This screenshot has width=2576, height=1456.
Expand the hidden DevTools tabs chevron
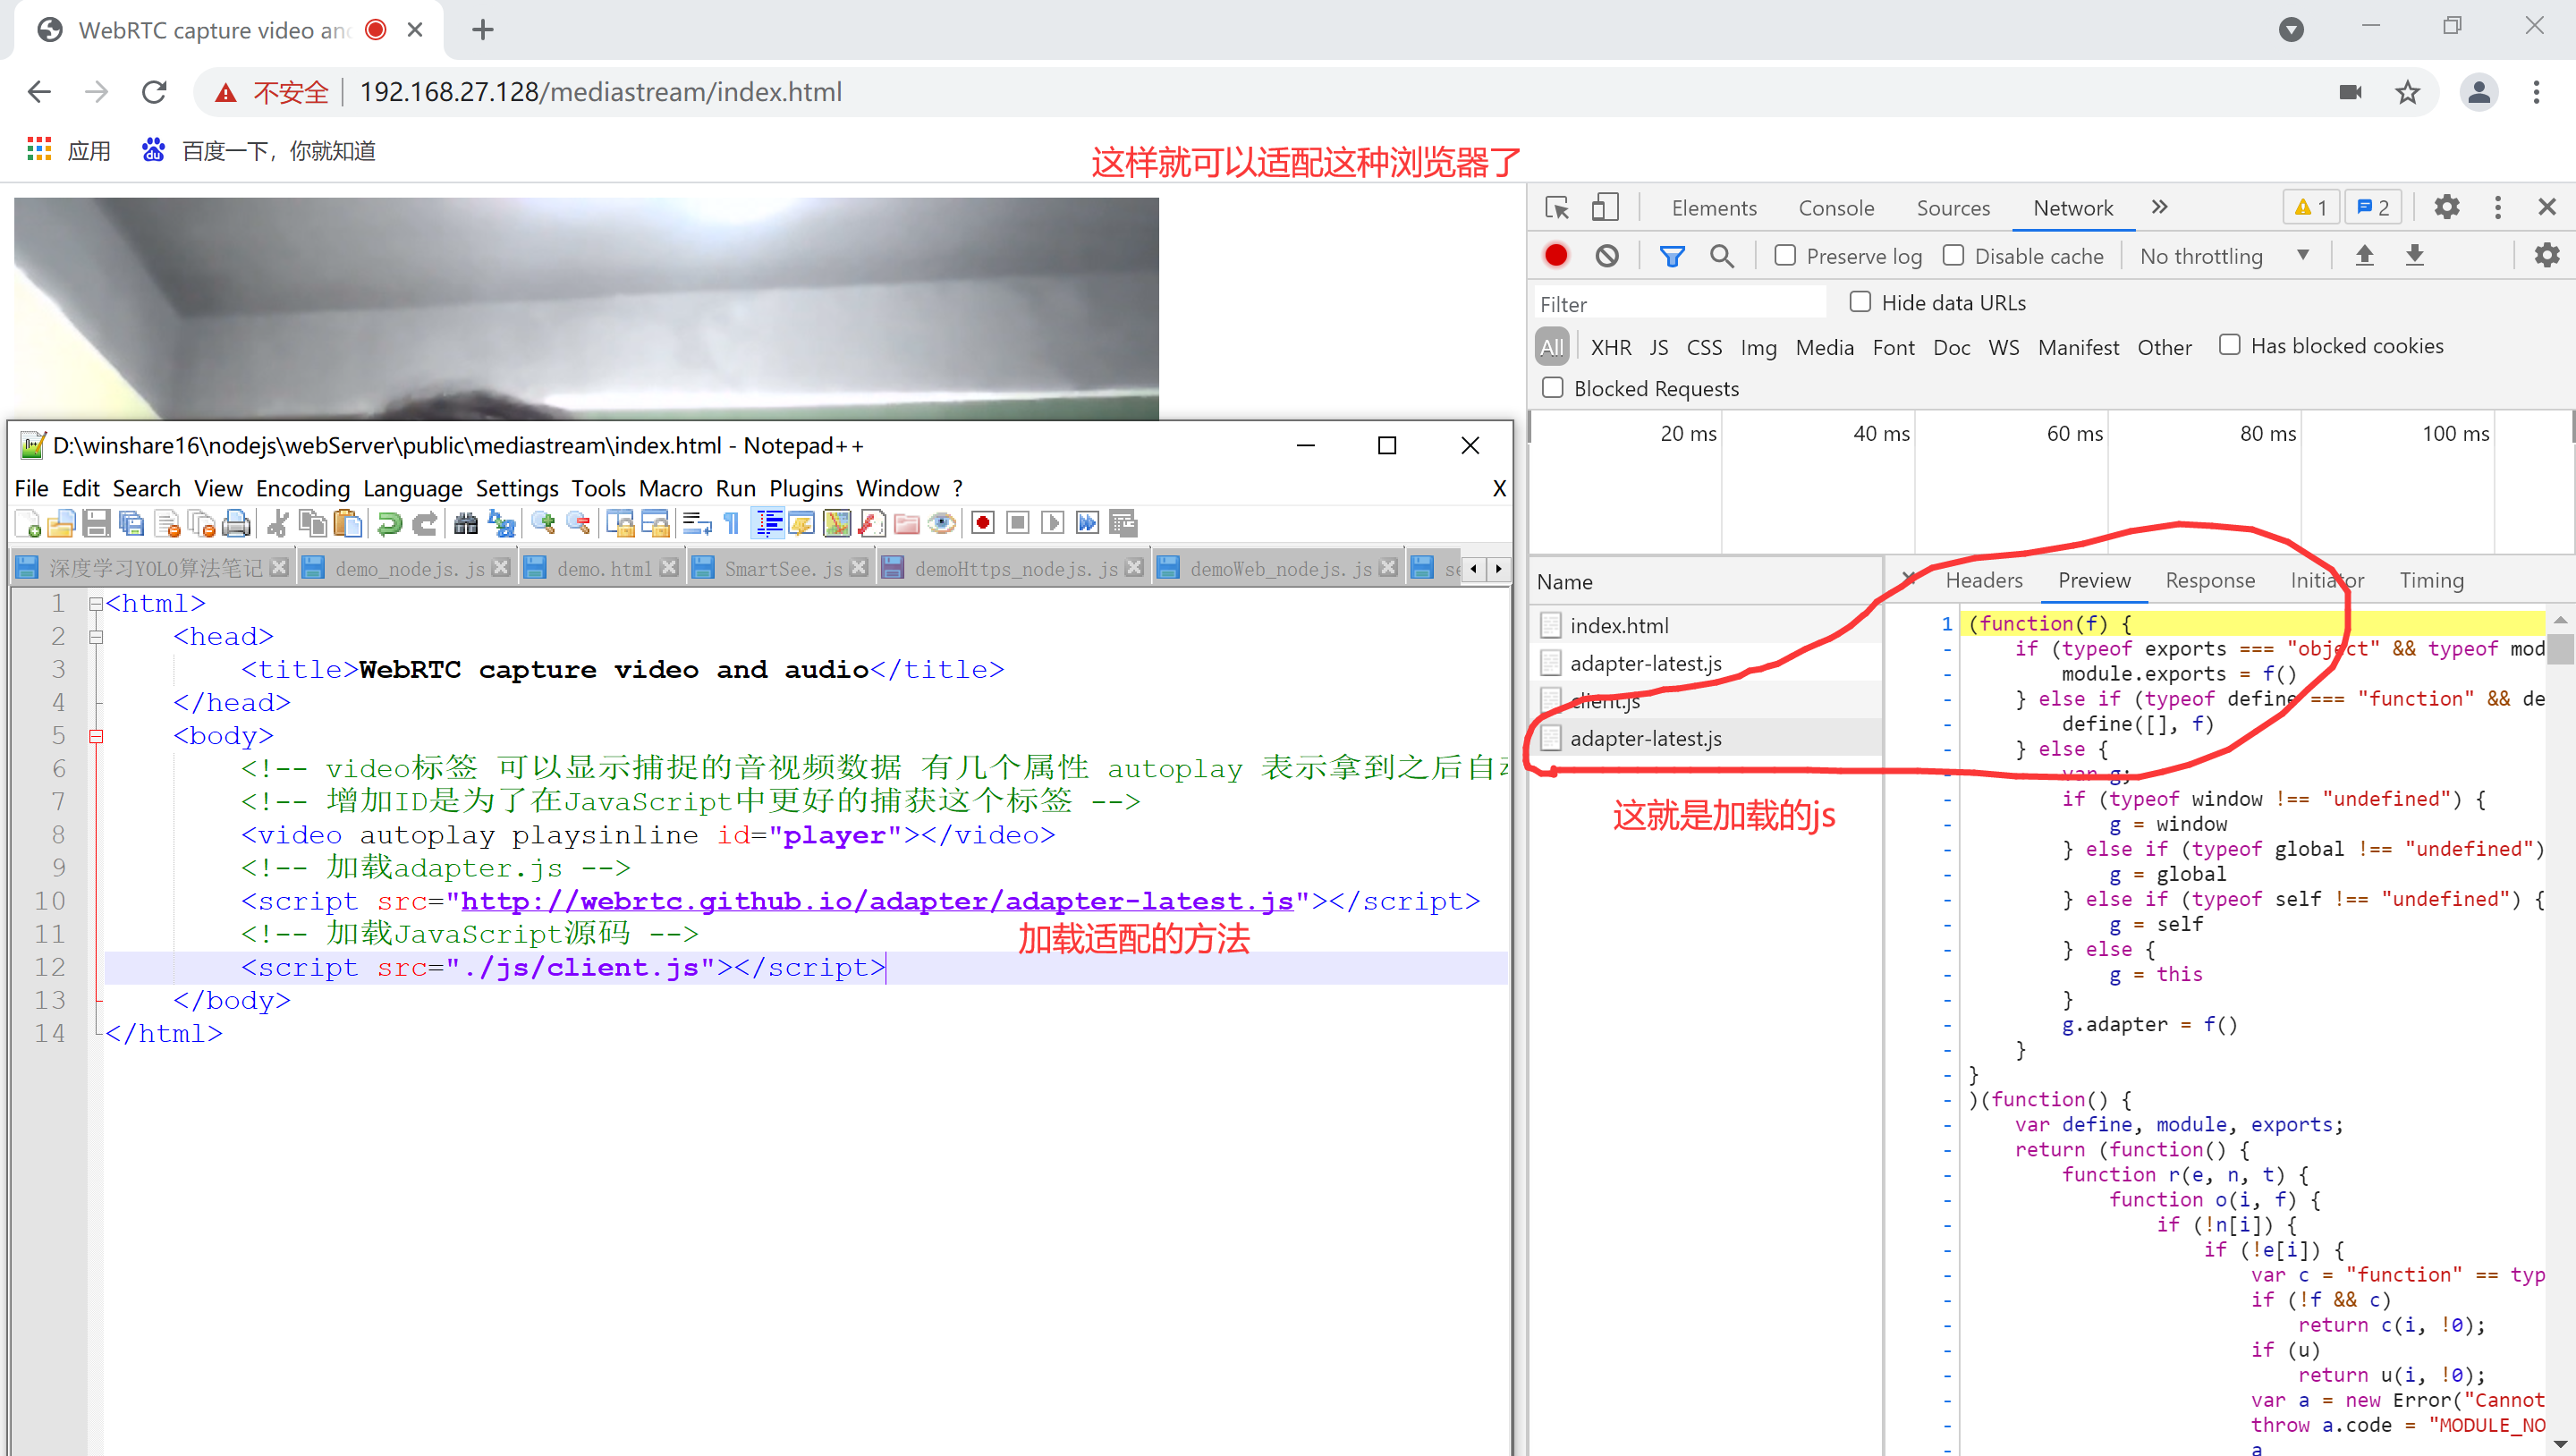(x=2160, y=207)
